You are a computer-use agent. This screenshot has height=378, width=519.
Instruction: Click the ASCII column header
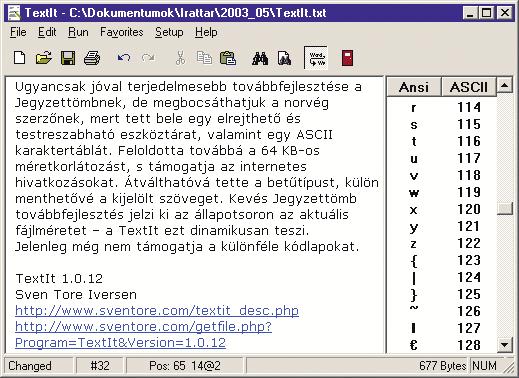click(468, 87)
